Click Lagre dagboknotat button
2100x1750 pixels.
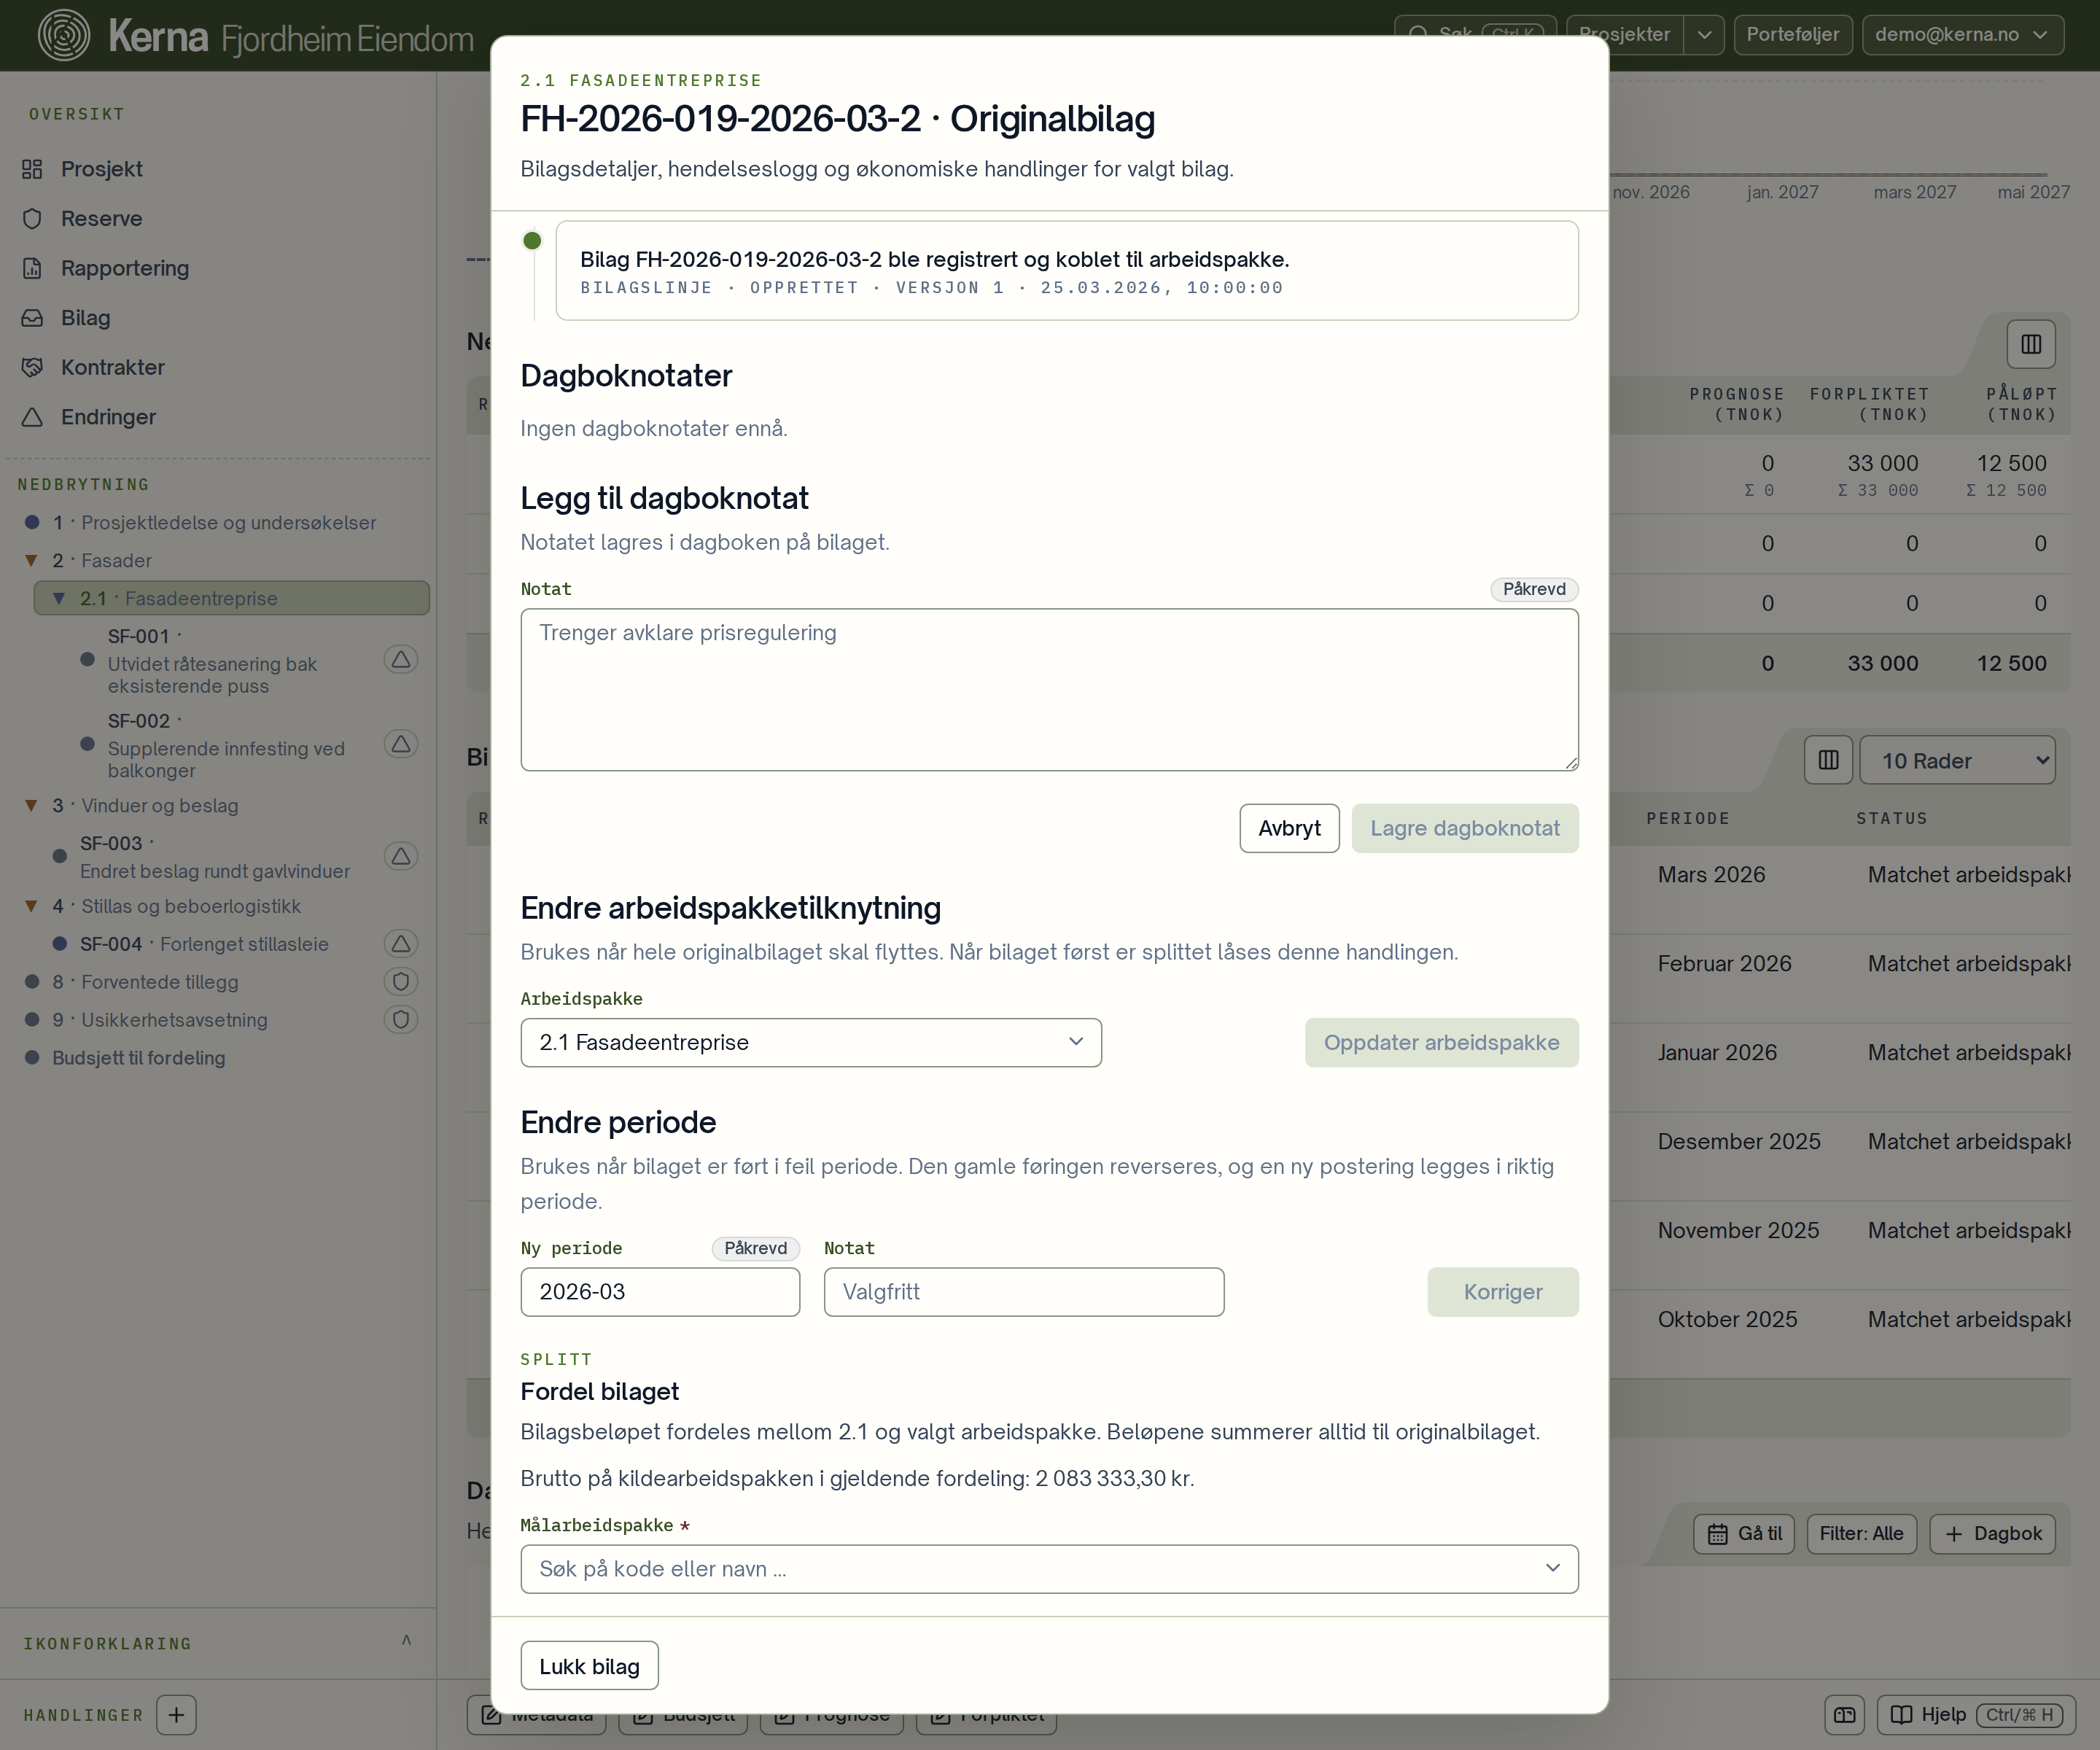point(1465,829)
